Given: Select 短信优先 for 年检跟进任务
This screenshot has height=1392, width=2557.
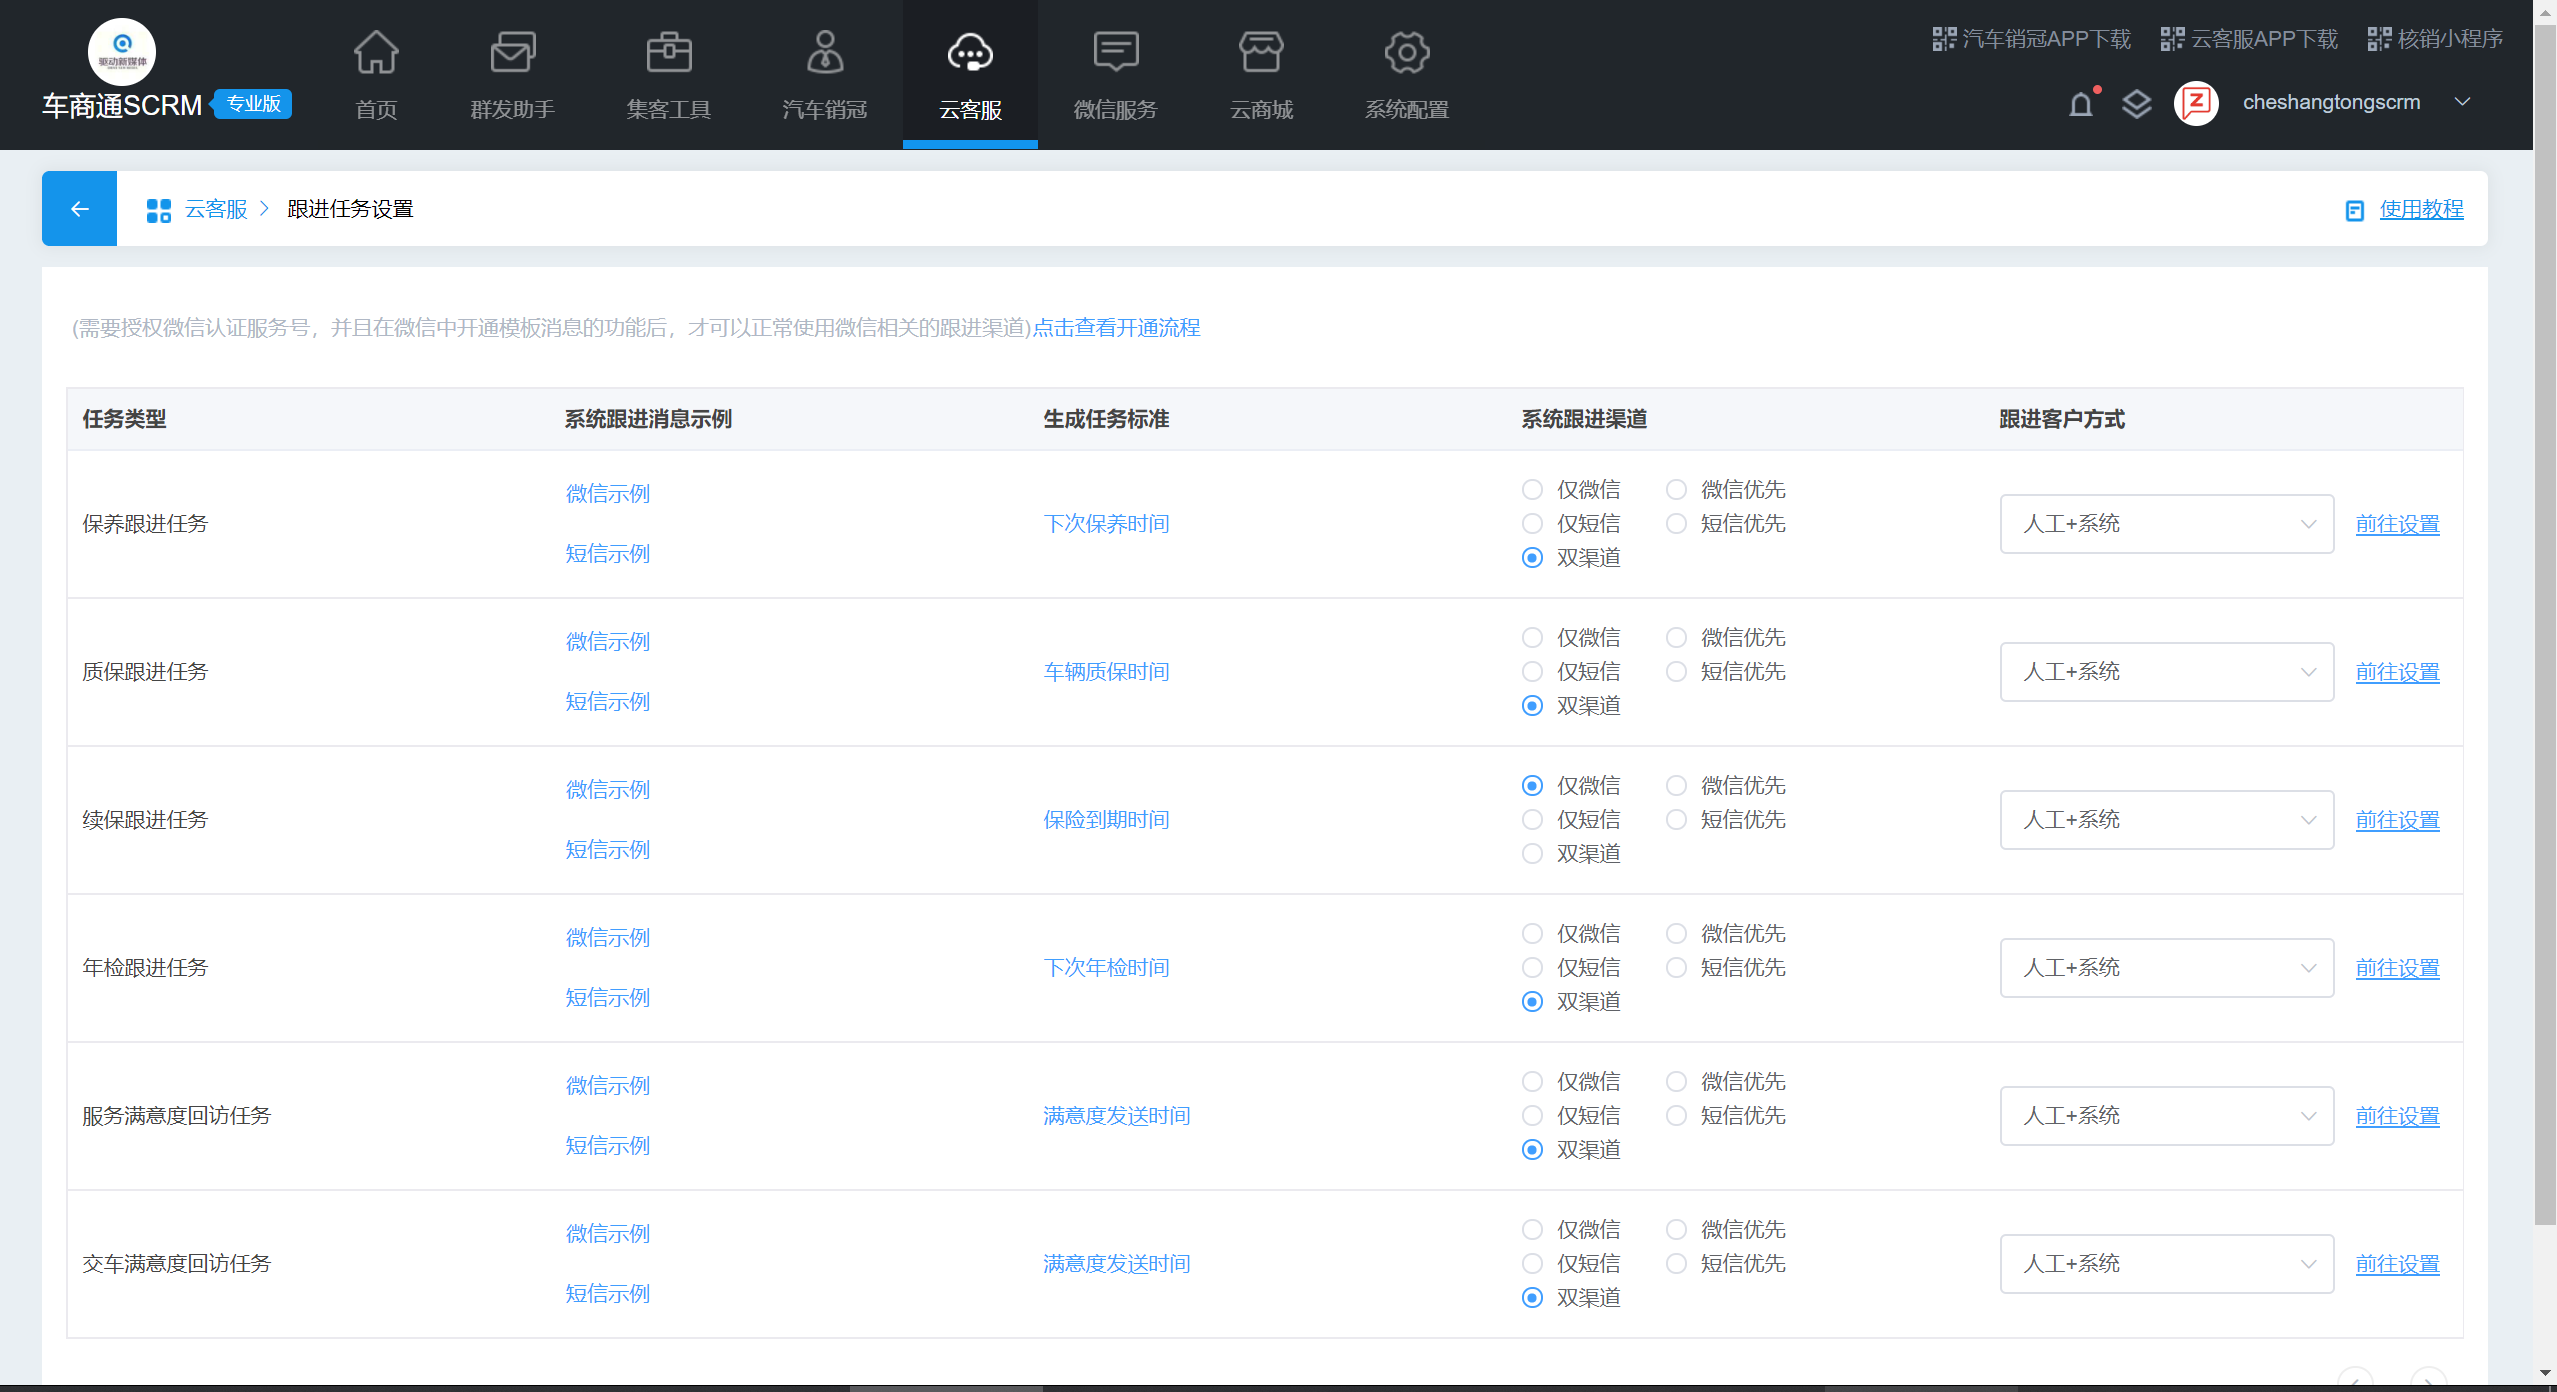Looking at the screenshot, I should pyautogui.click(x=1676, y=968).
